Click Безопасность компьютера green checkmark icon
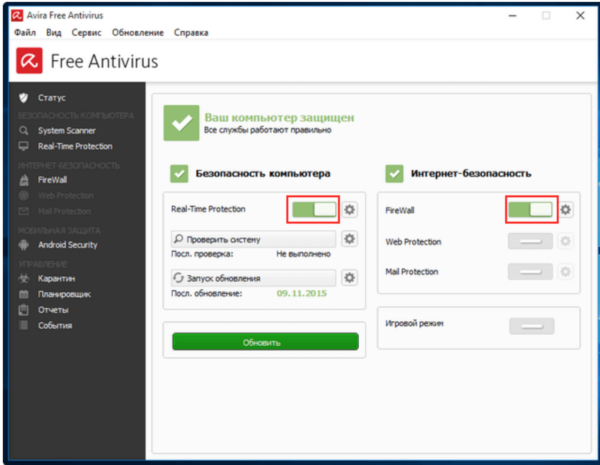The image size is (600, 465). point(179,174)
